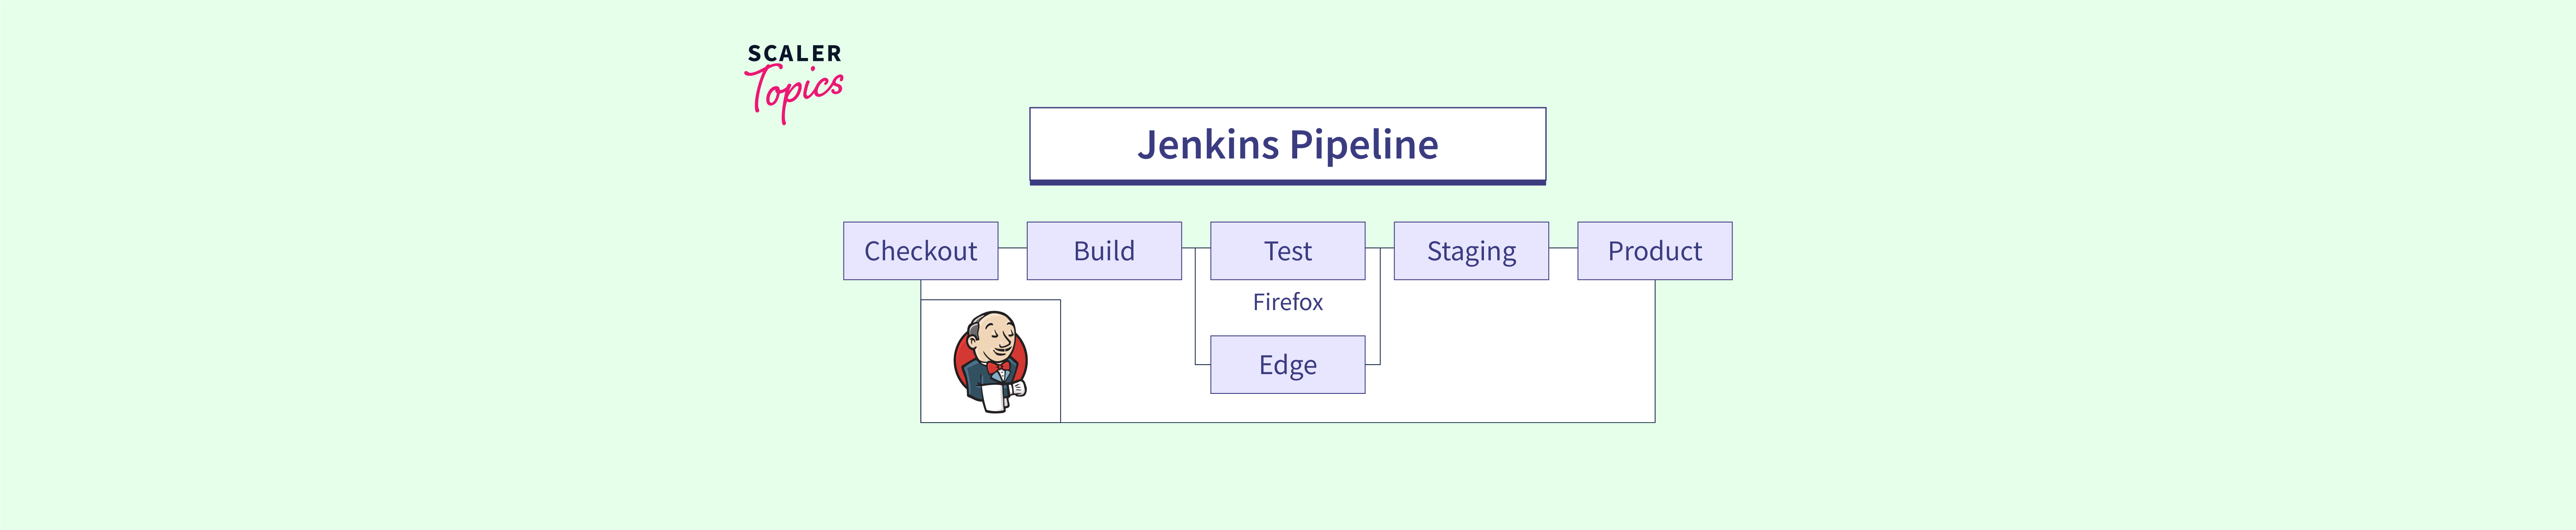Click the white cup held by the butler
2576x530 pixels.
(x=994, y=398)
